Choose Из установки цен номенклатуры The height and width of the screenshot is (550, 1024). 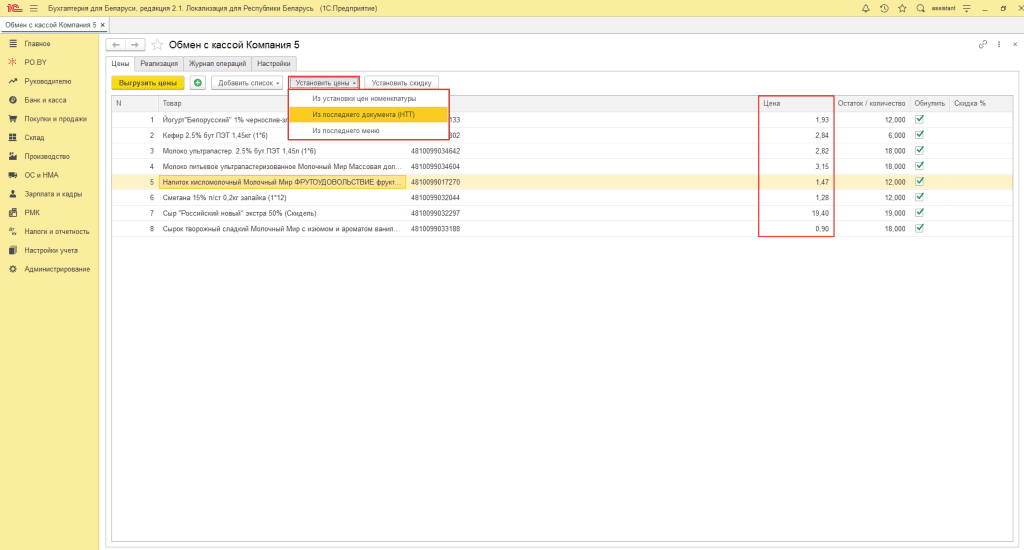point(368,99)
